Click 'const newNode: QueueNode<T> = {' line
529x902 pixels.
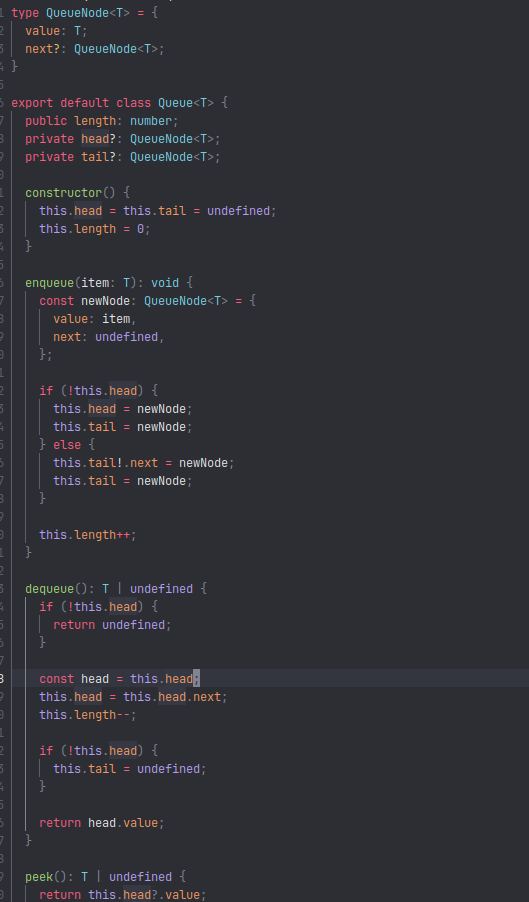pos(147,301)
